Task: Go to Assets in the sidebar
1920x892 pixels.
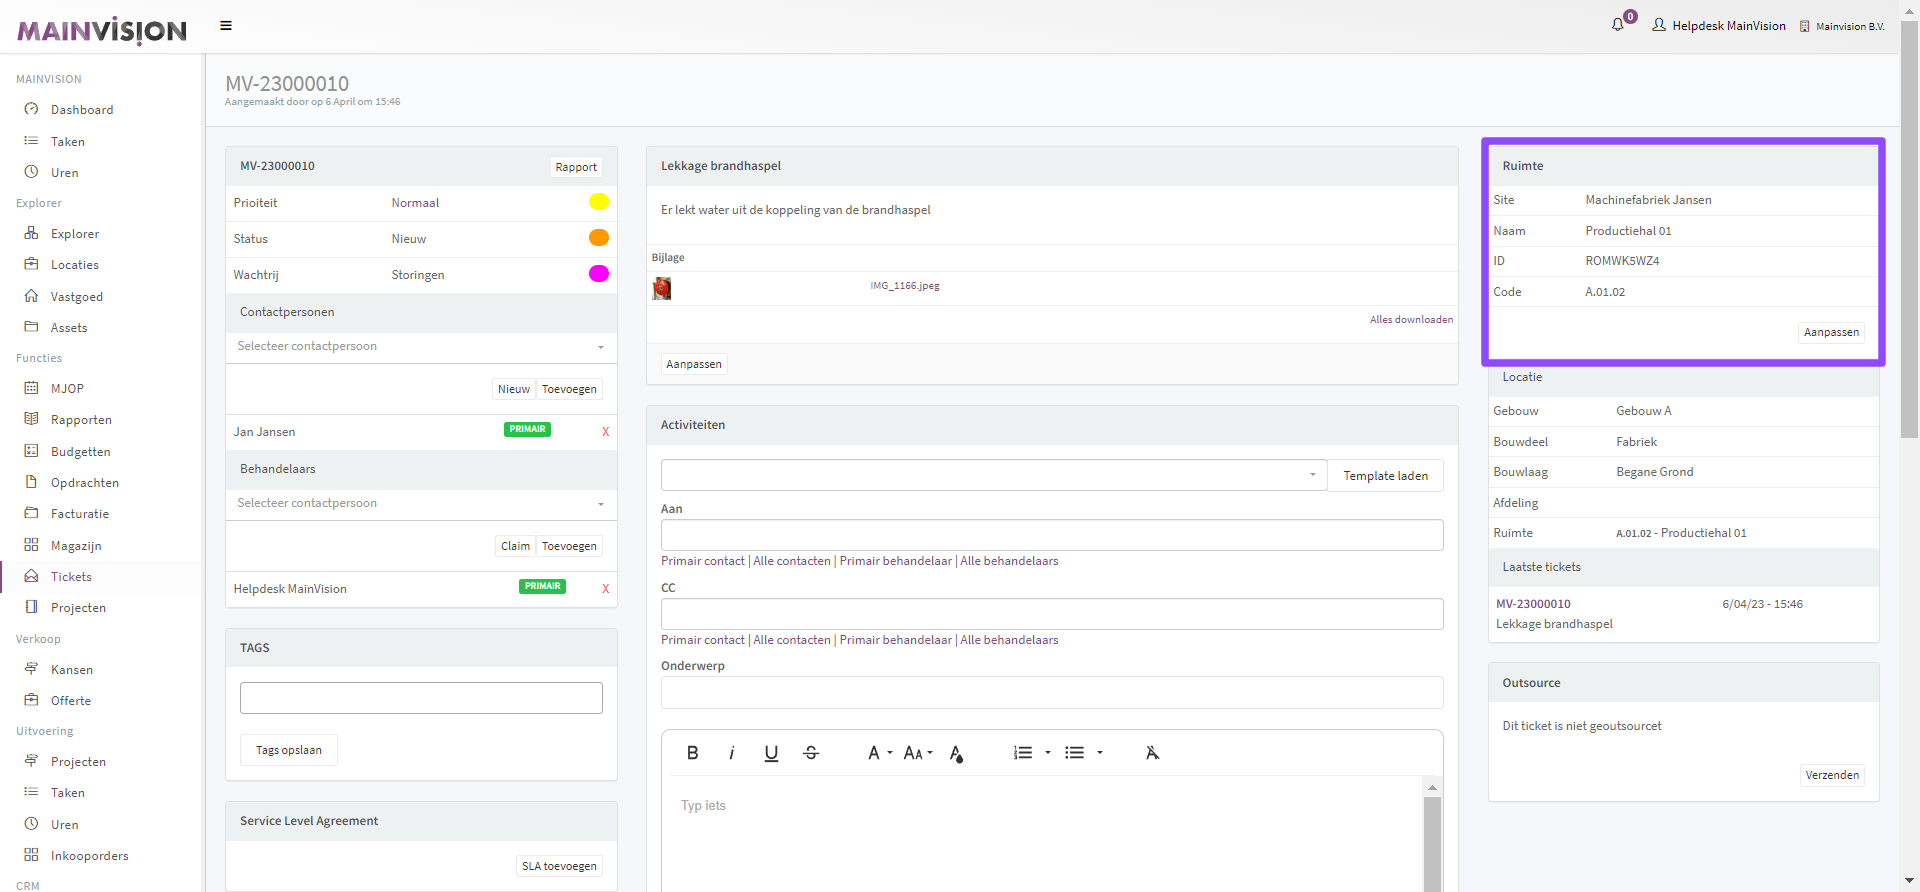Action: coord(69,328)
